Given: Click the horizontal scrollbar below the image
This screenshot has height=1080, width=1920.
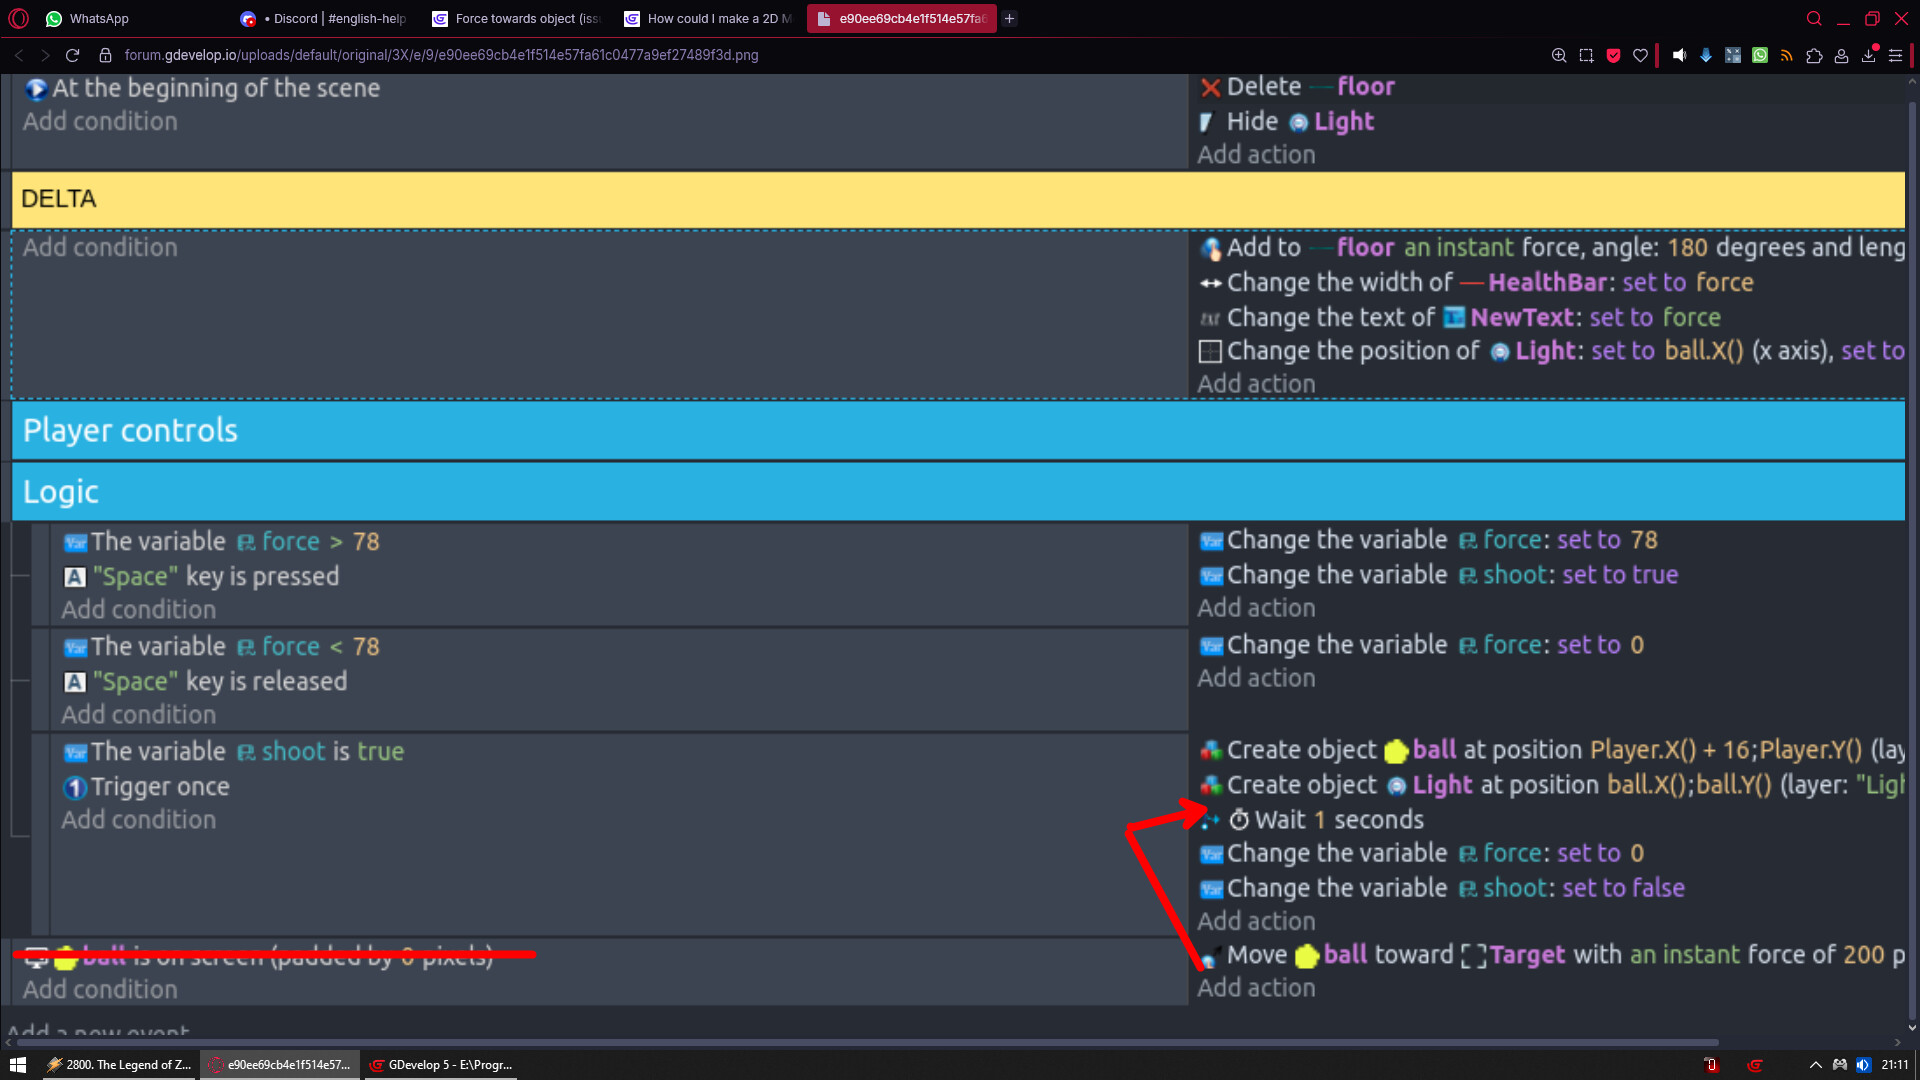Looking at the screenshot, I should click(x=860, y=1042).
